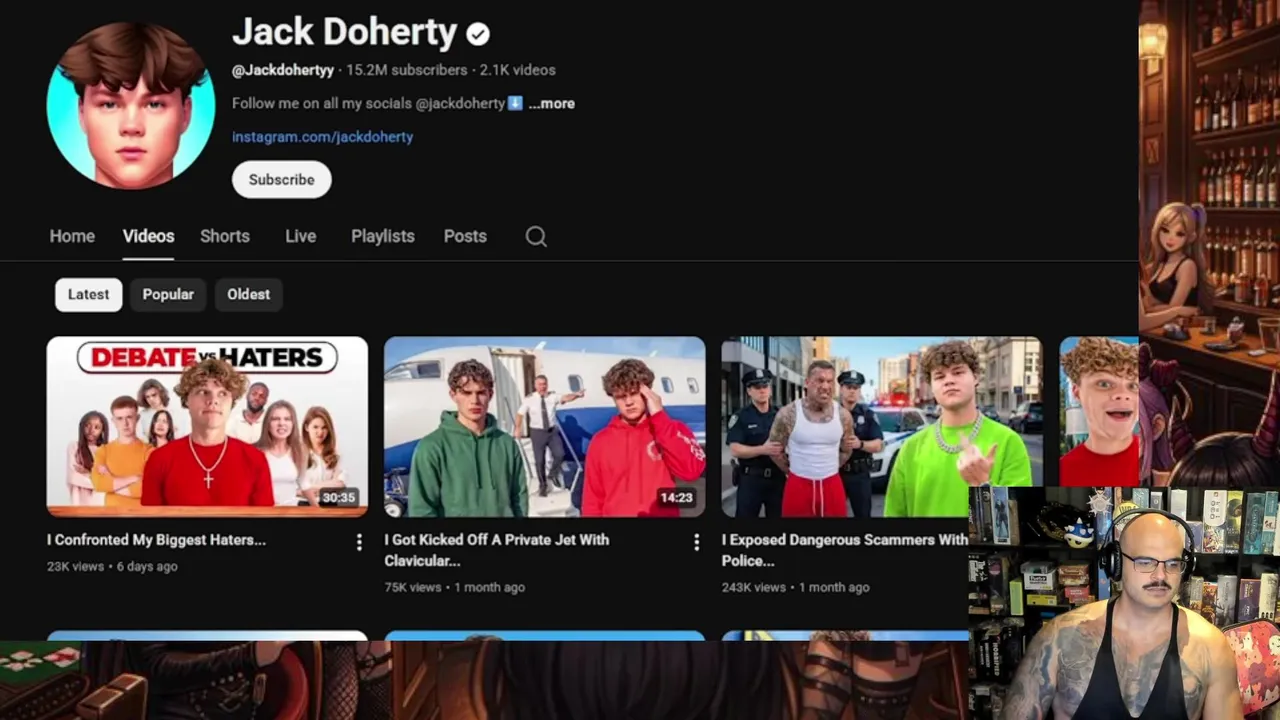Open options menu for 'I Confronted My Biggest Haters' video
This screenshot has width=1280, height=720.
(359, 542)
